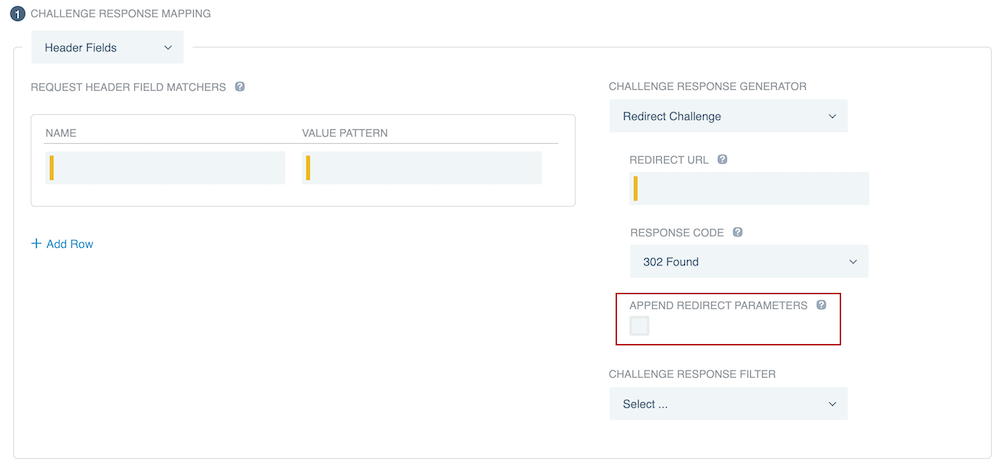Enable the Append Redirect Parameters checkbox
Image resolution: width=1000 pixels, height=468 pixels.
coord(640,326)
